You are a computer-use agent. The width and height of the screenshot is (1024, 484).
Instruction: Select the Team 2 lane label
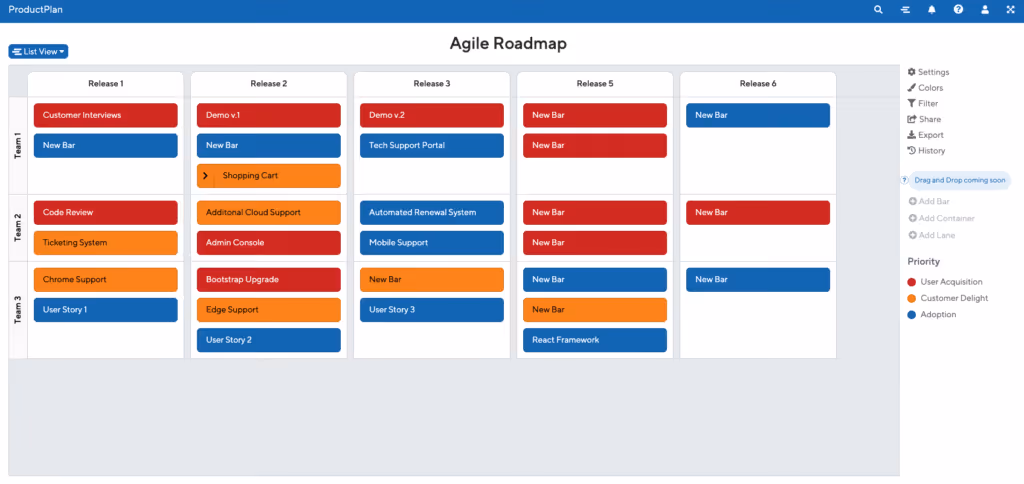[x=18, y=228]
